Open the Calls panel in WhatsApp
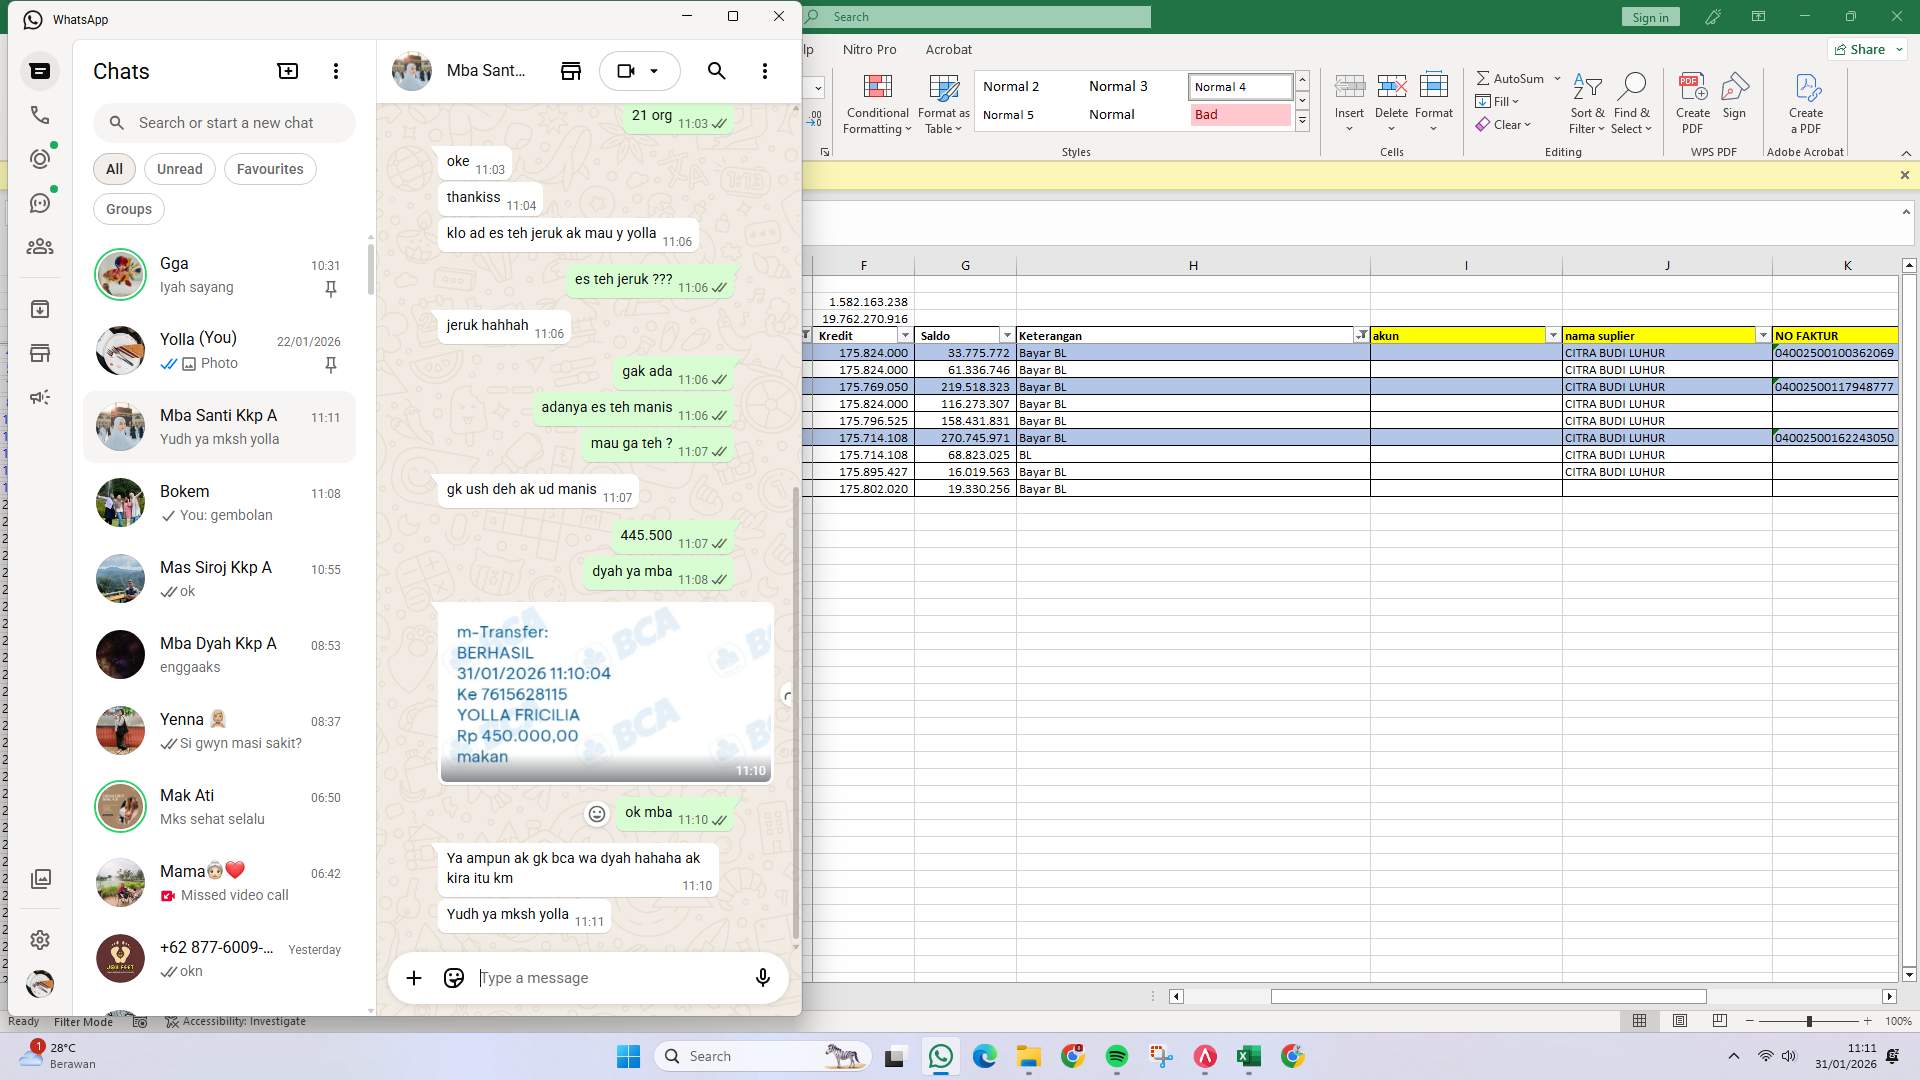 click(x=40, y=115)
